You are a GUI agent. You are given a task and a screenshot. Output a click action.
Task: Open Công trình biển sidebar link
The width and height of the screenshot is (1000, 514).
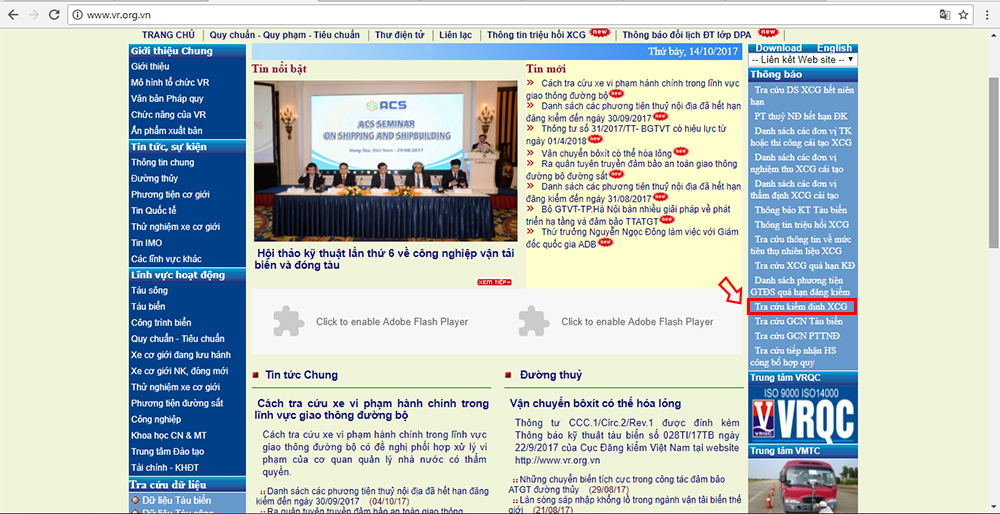[161, 323]
